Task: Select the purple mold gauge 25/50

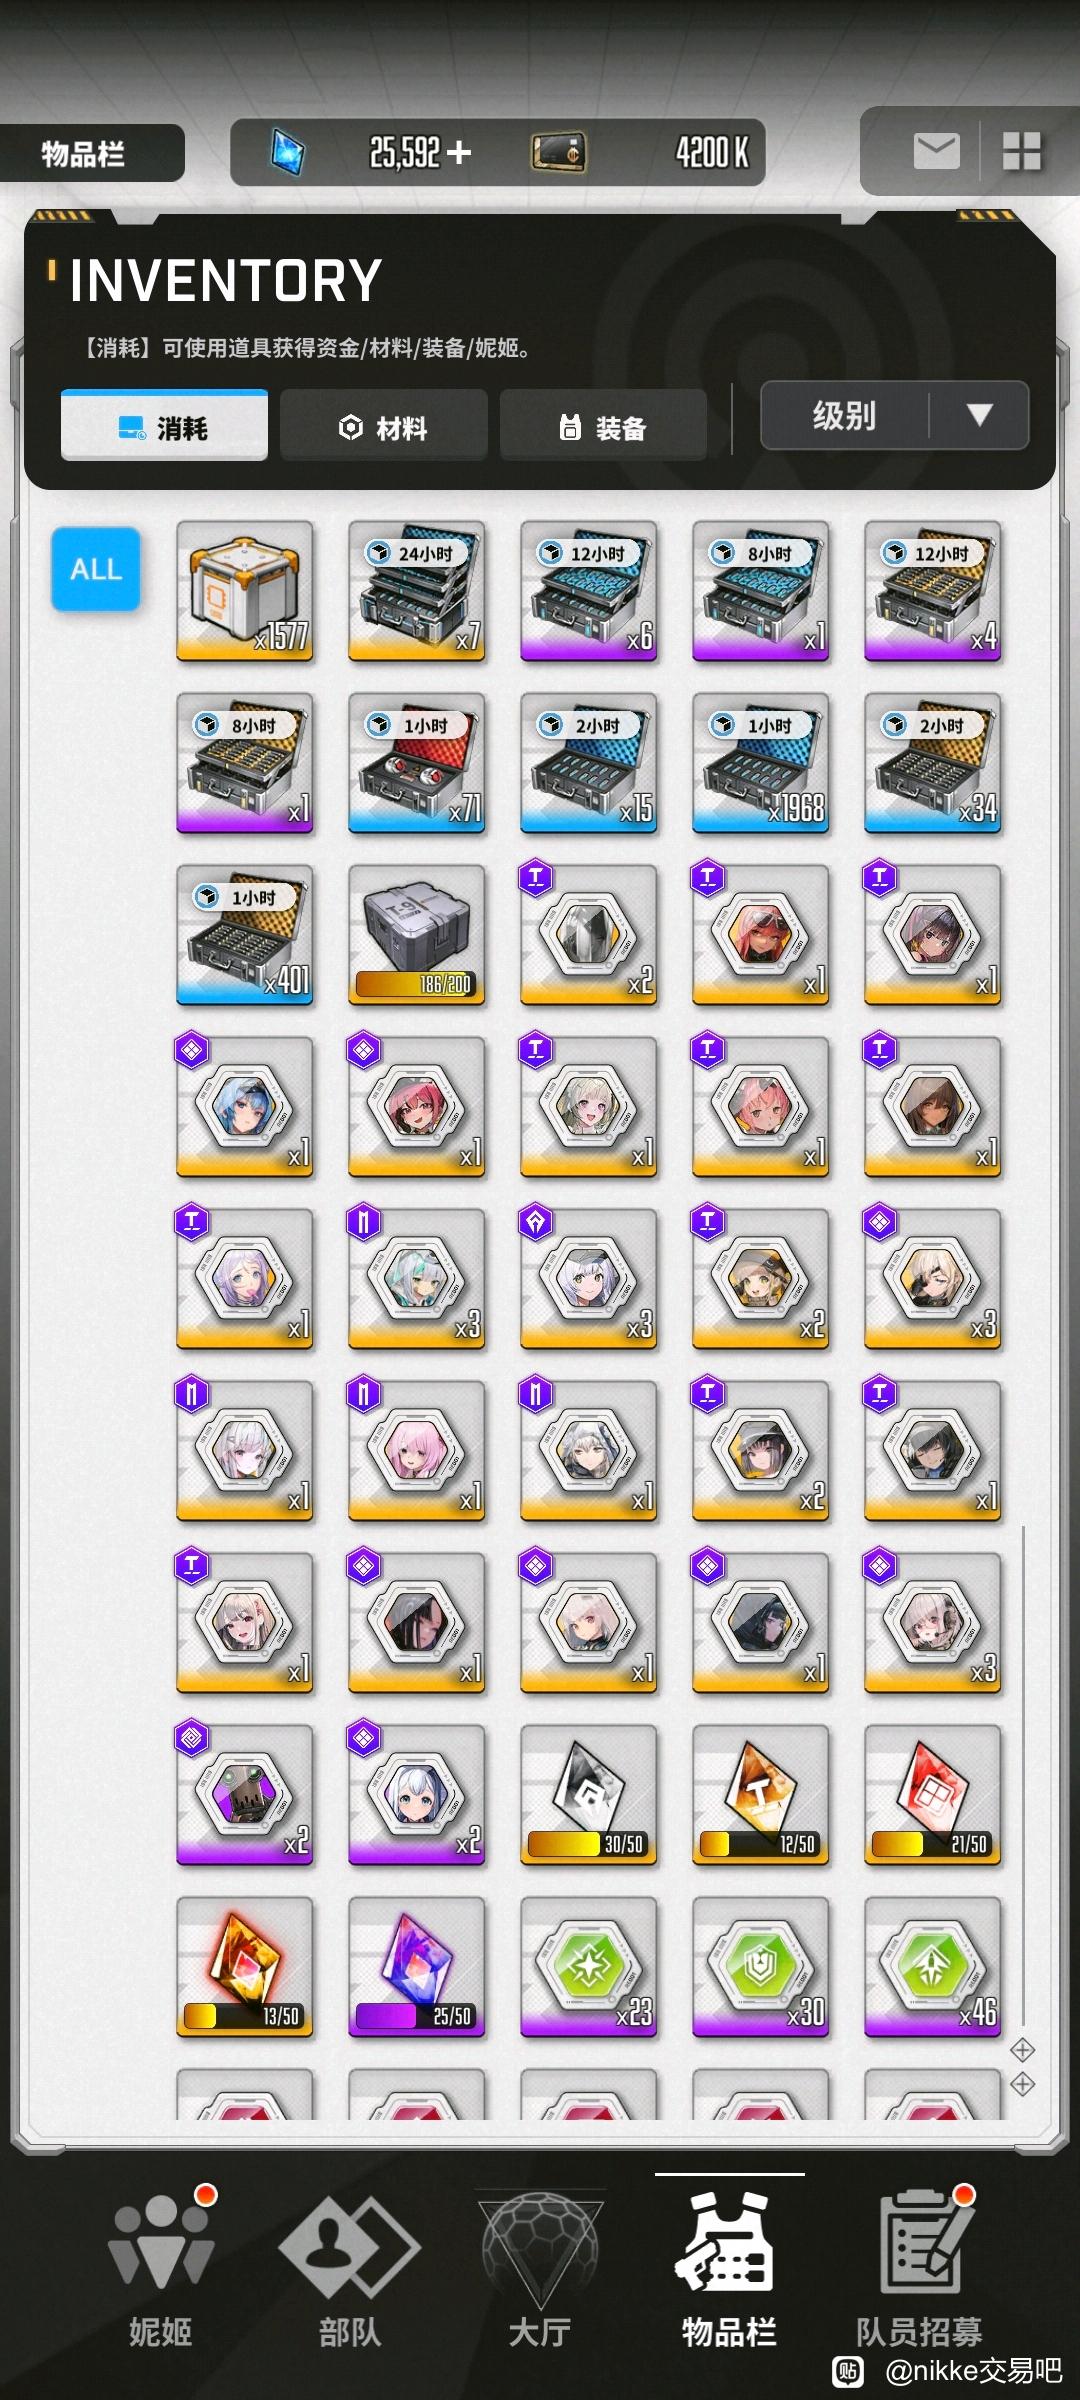Action: [x=417, y=1967]
